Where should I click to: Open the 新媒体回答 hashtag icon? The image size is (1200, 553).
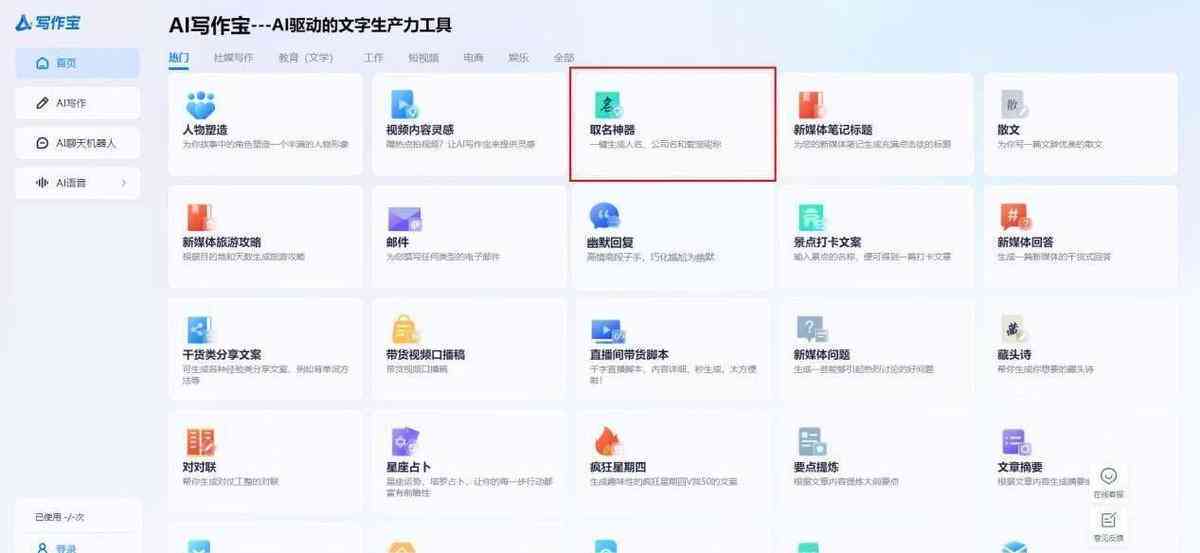(1014, 217)
